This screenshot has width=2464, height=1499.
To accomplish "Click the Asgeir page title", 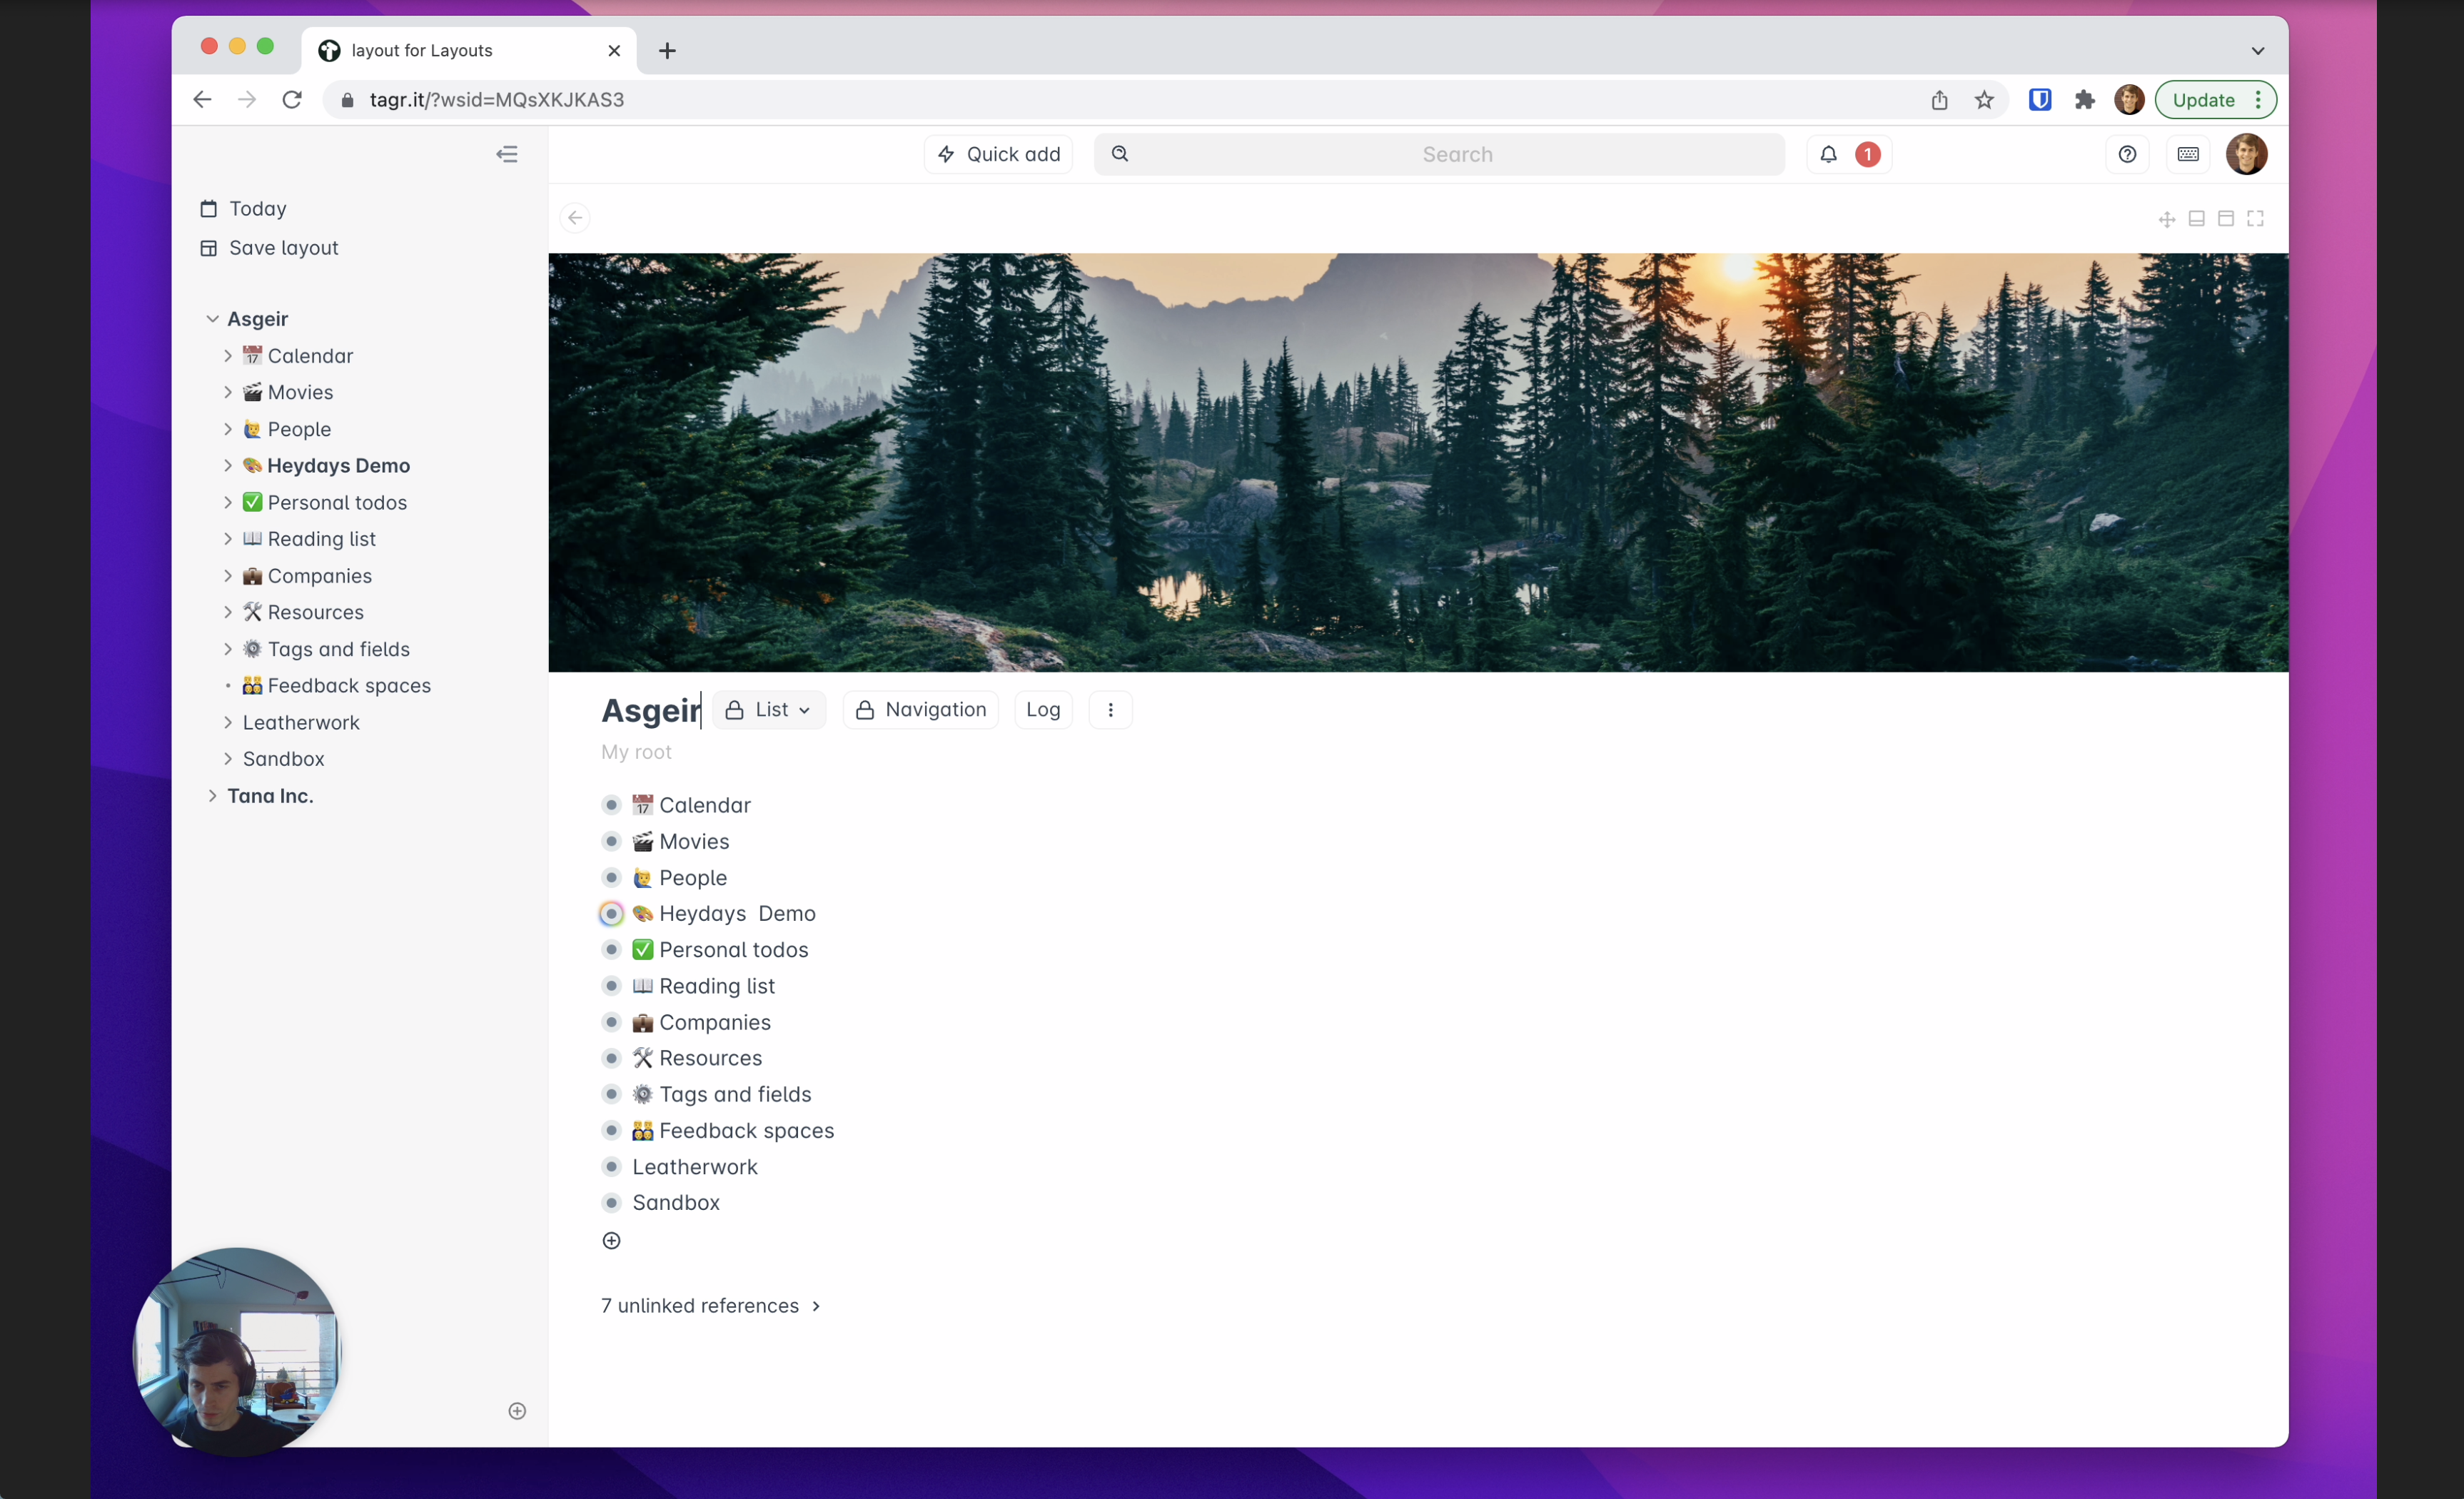I will [651, 710].
